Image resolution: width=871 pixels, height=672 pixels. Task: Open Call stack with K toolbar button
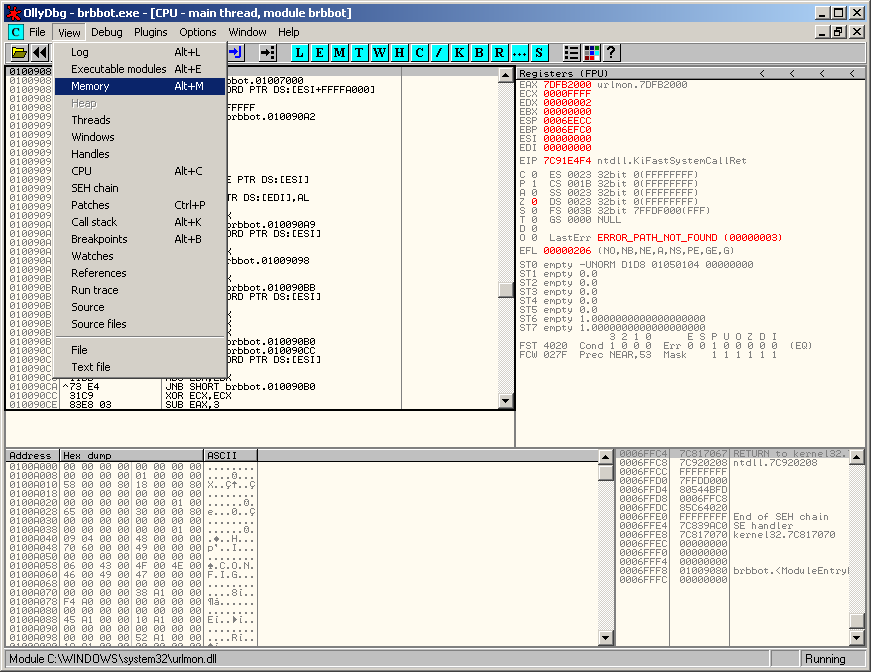click(x=460, y=52)
